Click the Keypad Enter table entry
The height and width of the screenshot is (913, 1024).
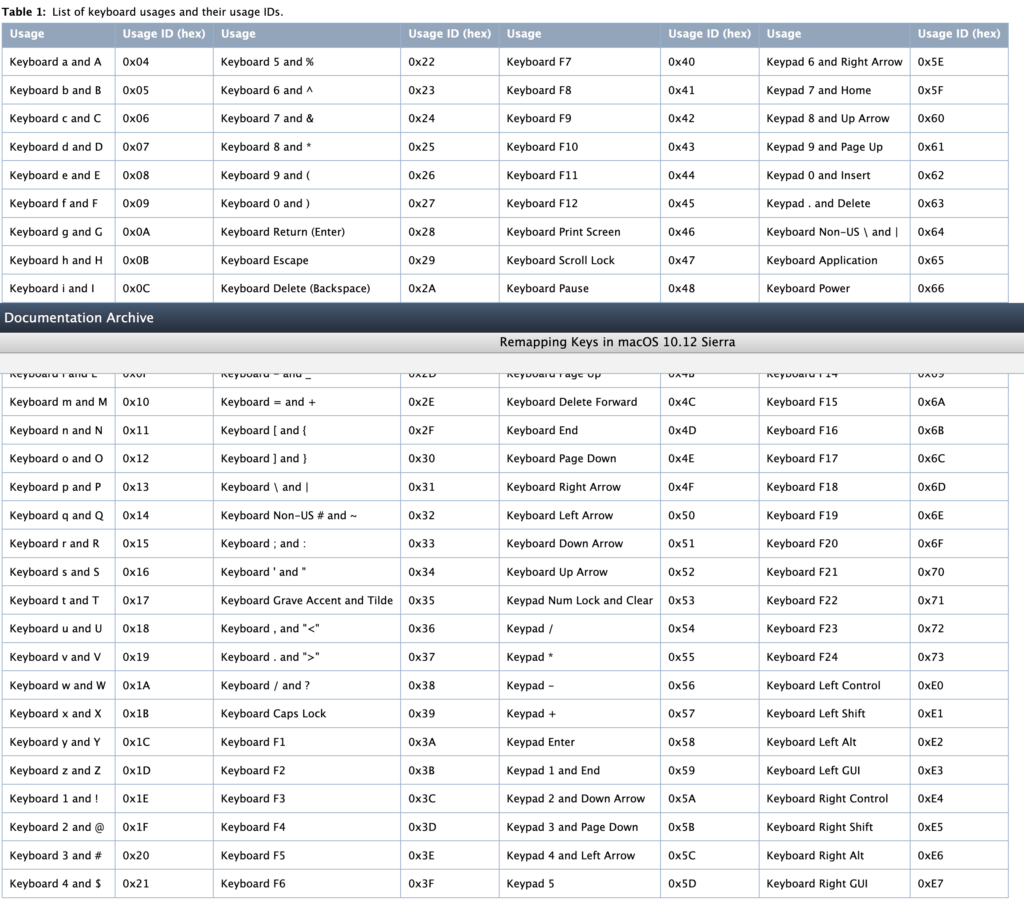(540, 742)
